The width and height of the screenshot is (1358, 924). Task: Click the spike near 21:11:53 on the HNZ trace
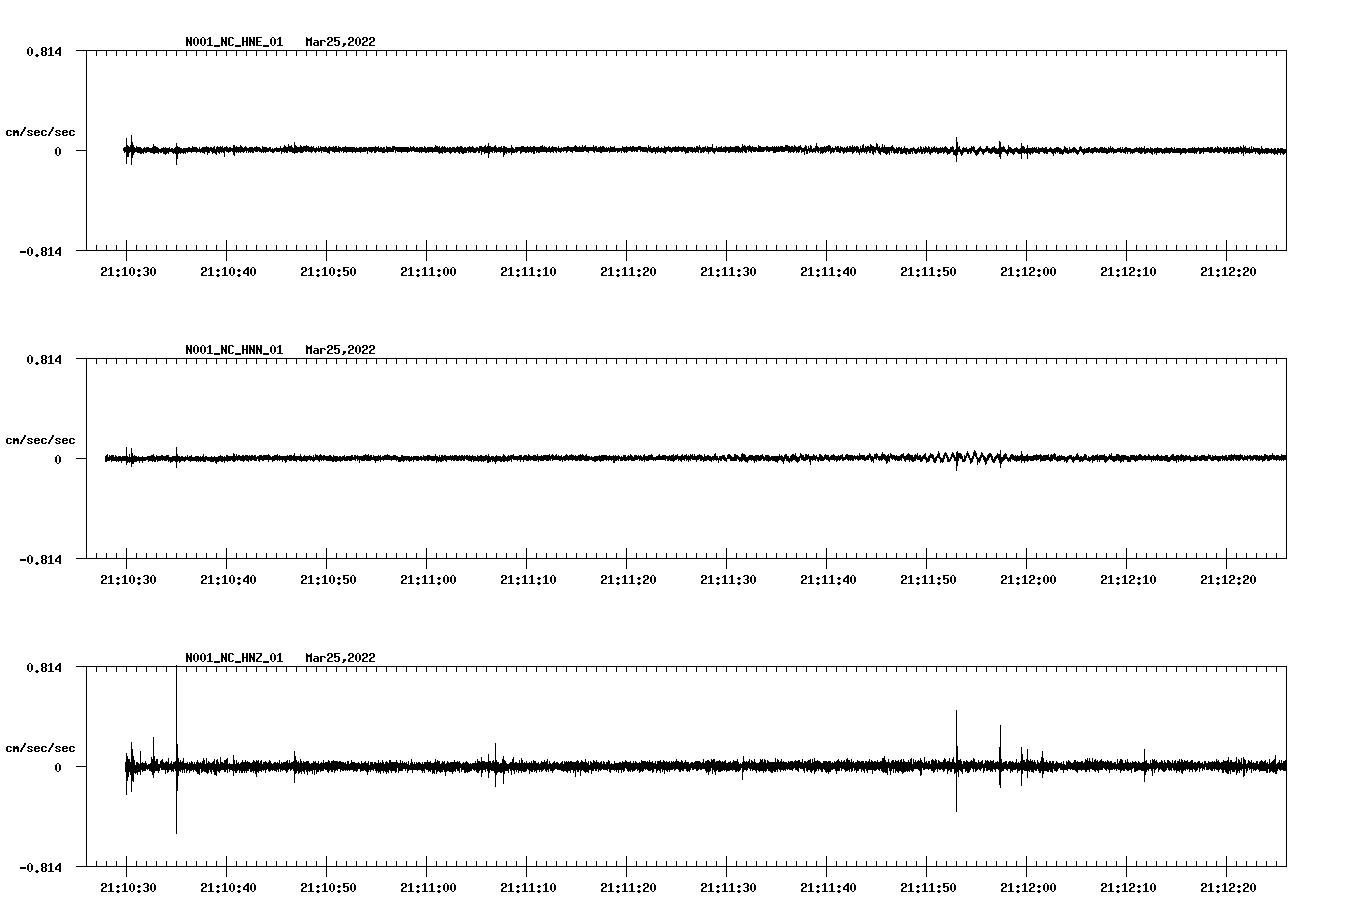(x=956, y=760)
